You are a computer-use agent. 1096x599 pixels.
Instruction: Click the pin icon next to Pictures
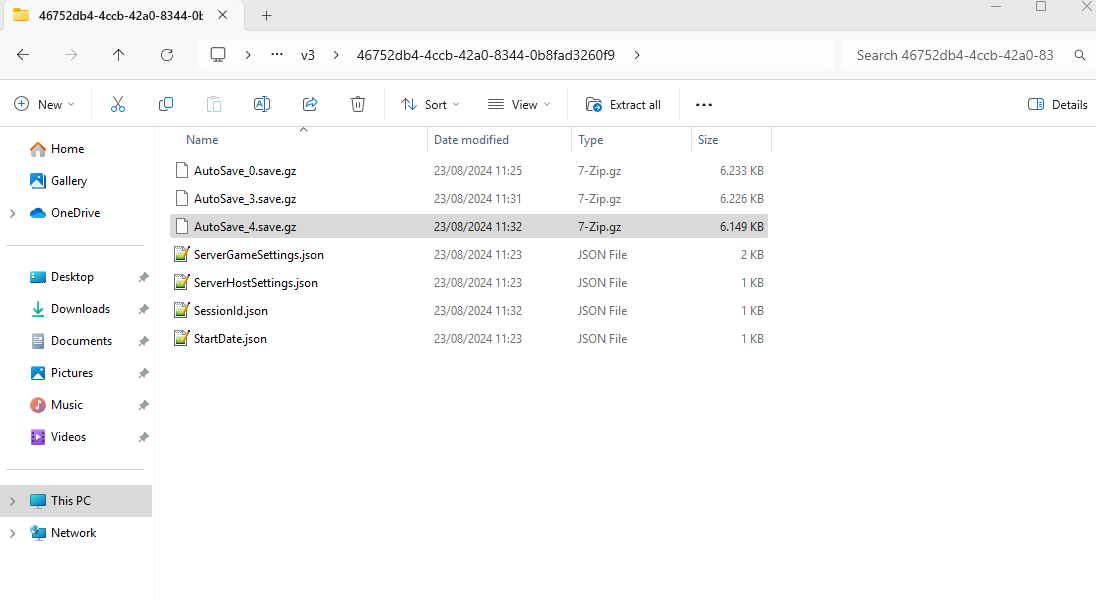(x=143, y=373)
